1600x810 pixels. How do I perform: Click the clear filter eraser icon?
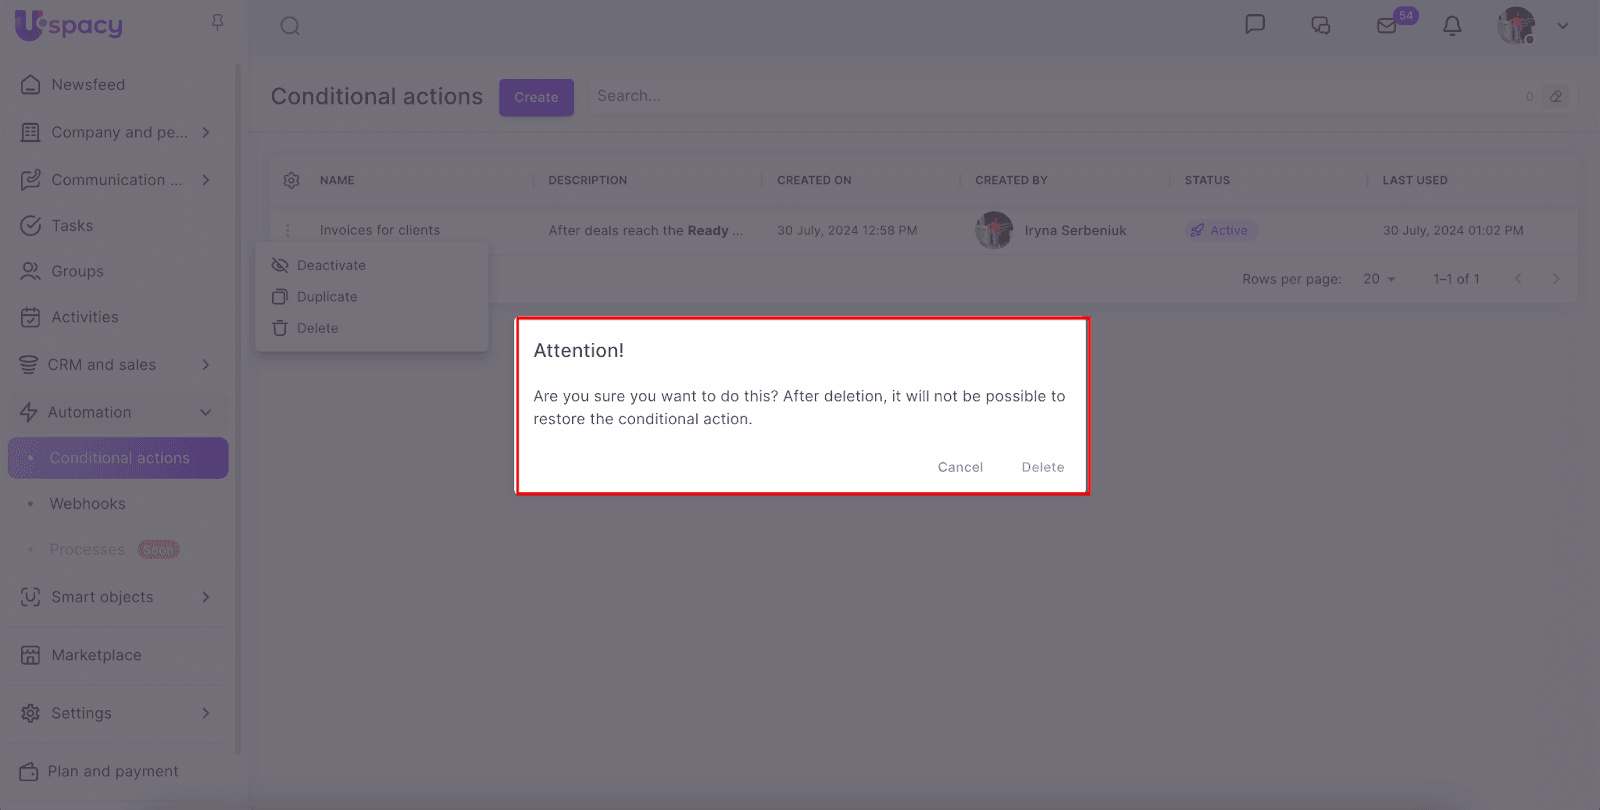tap(1556, 97)
